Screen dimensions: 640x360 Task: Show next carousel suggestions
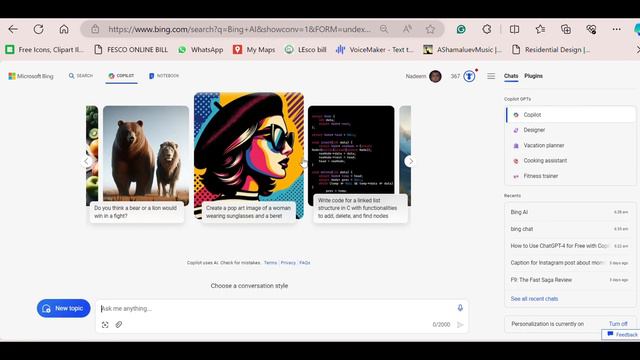coord(410,161)
